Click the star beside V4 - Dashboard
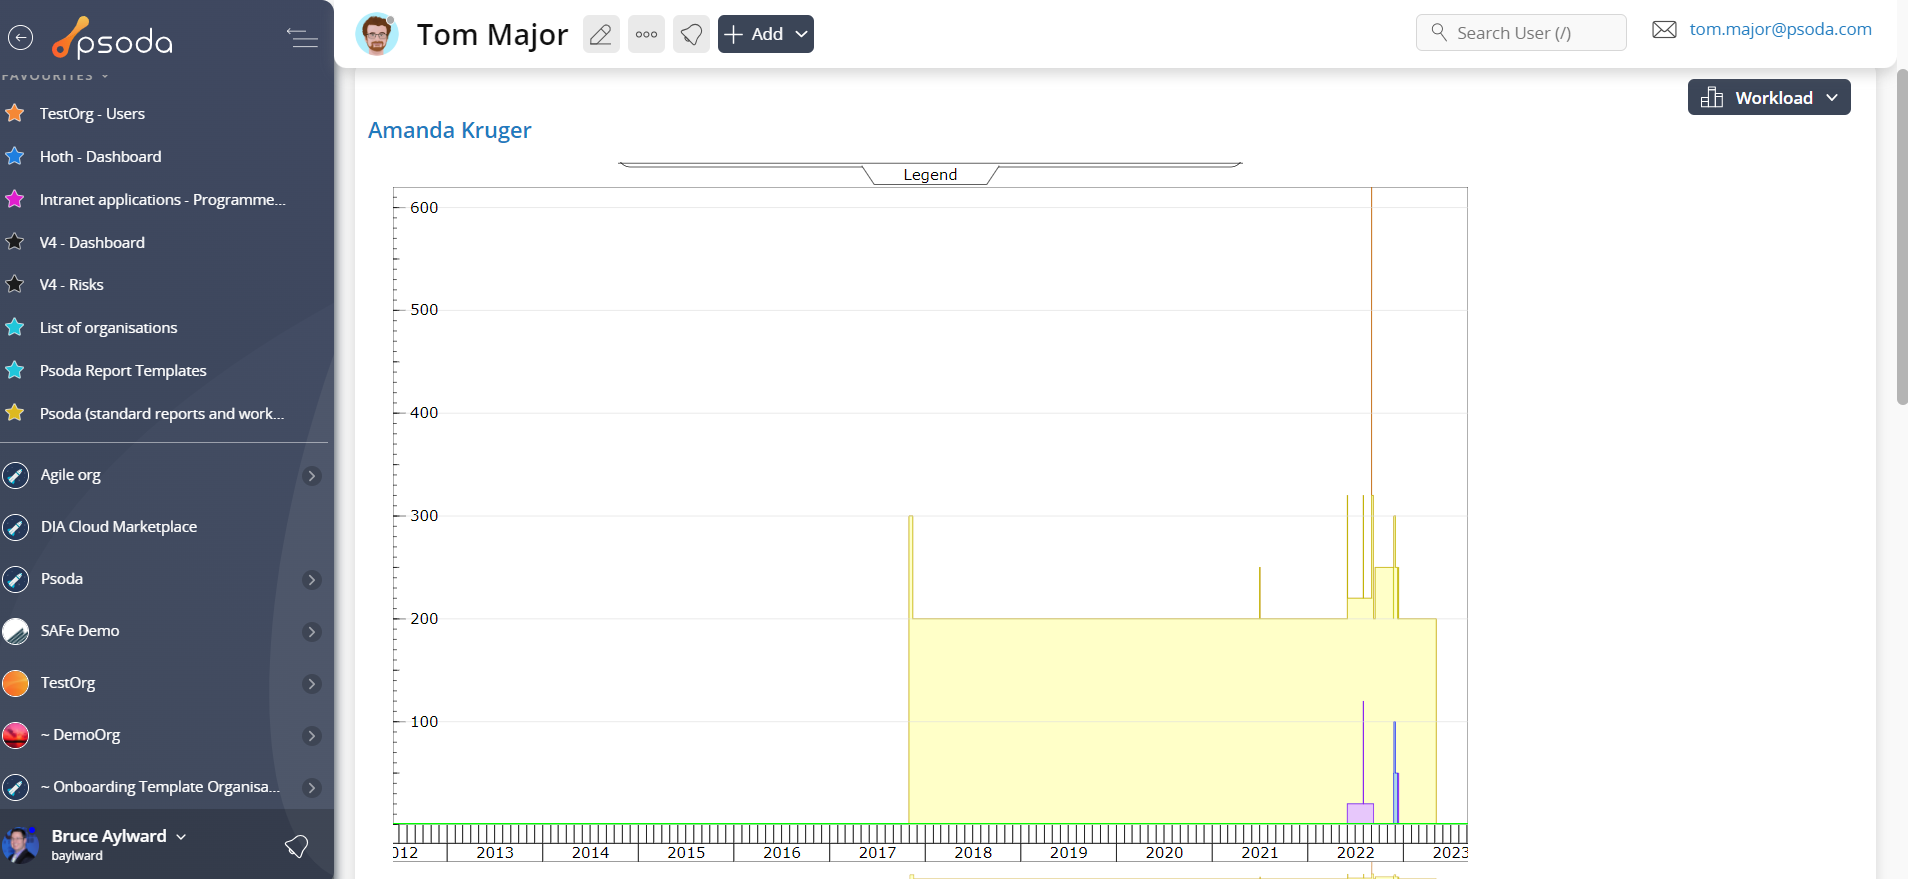1908x879 pixels. (15, 242)
